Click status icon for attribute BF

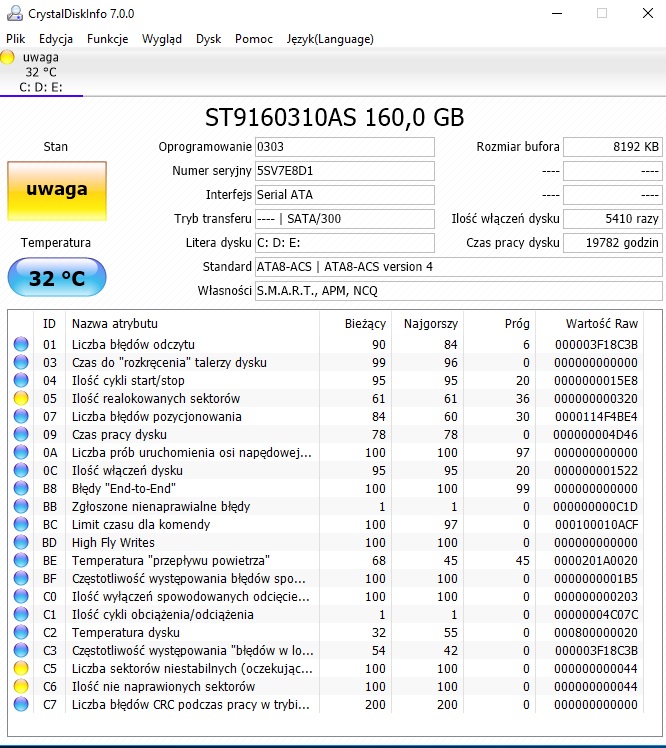(21, 578)
